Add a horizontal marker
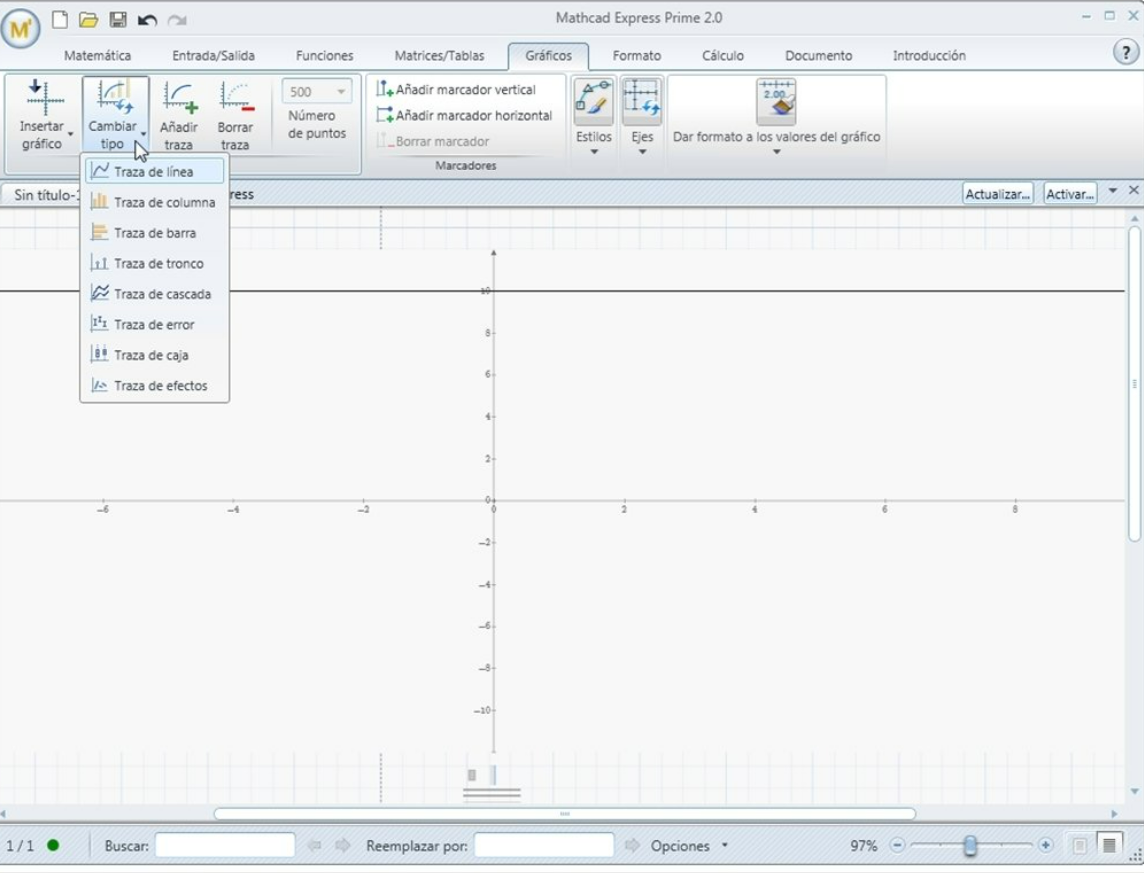Screen dimensions: 1144x873 464,115
